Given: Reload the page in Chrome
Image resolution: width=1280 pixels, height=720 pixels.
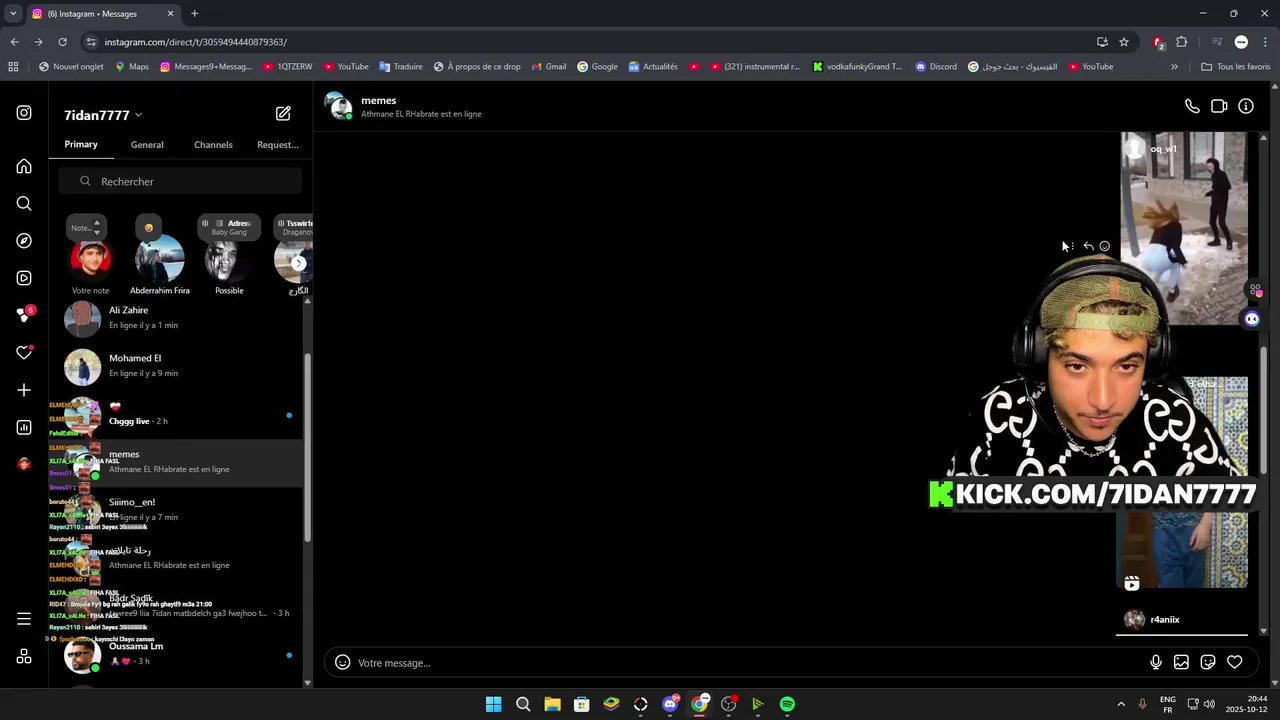Looking at the screenshot, I should coord(62,42).
